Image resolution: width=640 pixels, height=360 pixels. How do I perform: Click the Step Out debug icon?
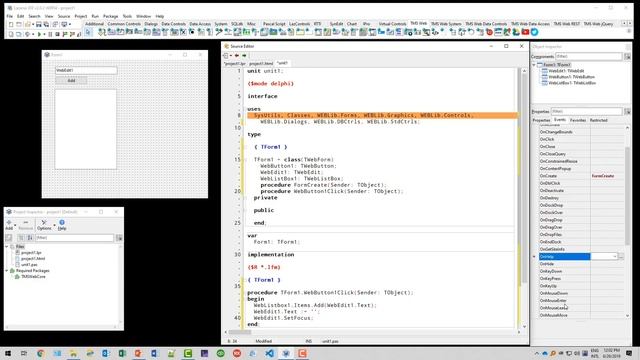[x=78, y=34]
